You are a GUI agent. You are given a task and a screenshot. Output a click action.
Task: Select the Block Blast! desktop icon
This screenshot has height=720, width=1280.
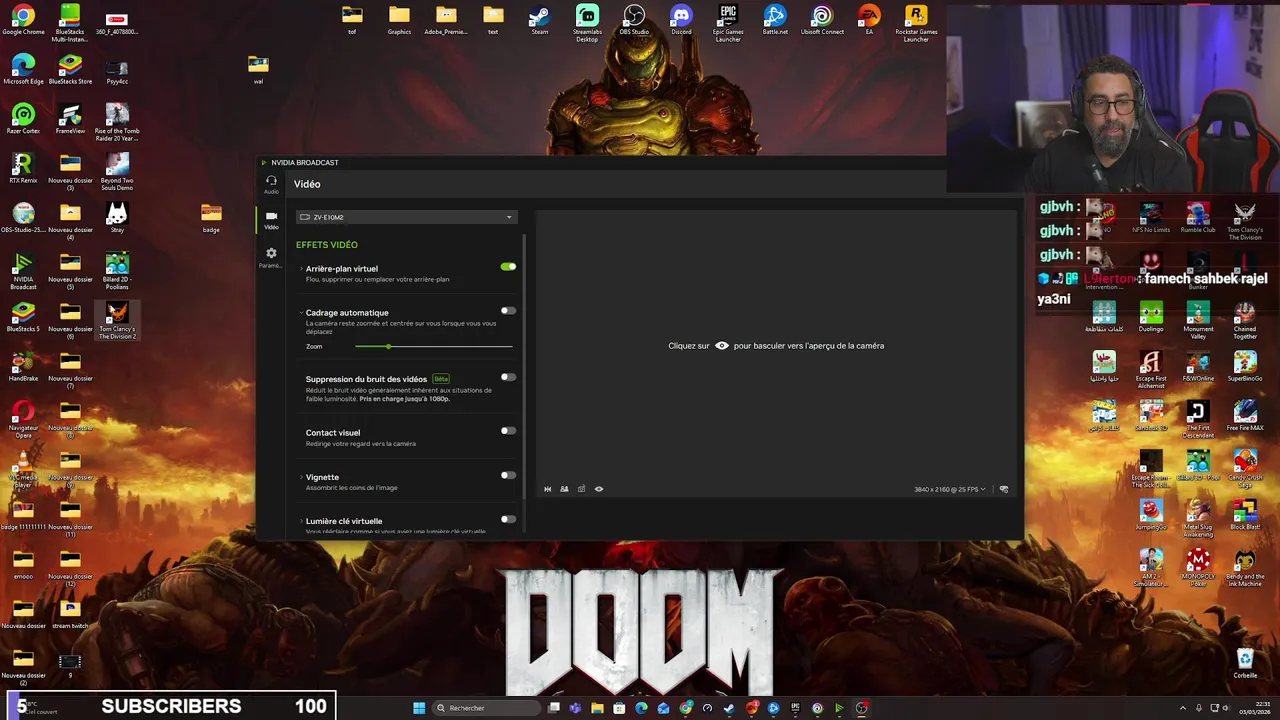click(x=1245, y=514)
